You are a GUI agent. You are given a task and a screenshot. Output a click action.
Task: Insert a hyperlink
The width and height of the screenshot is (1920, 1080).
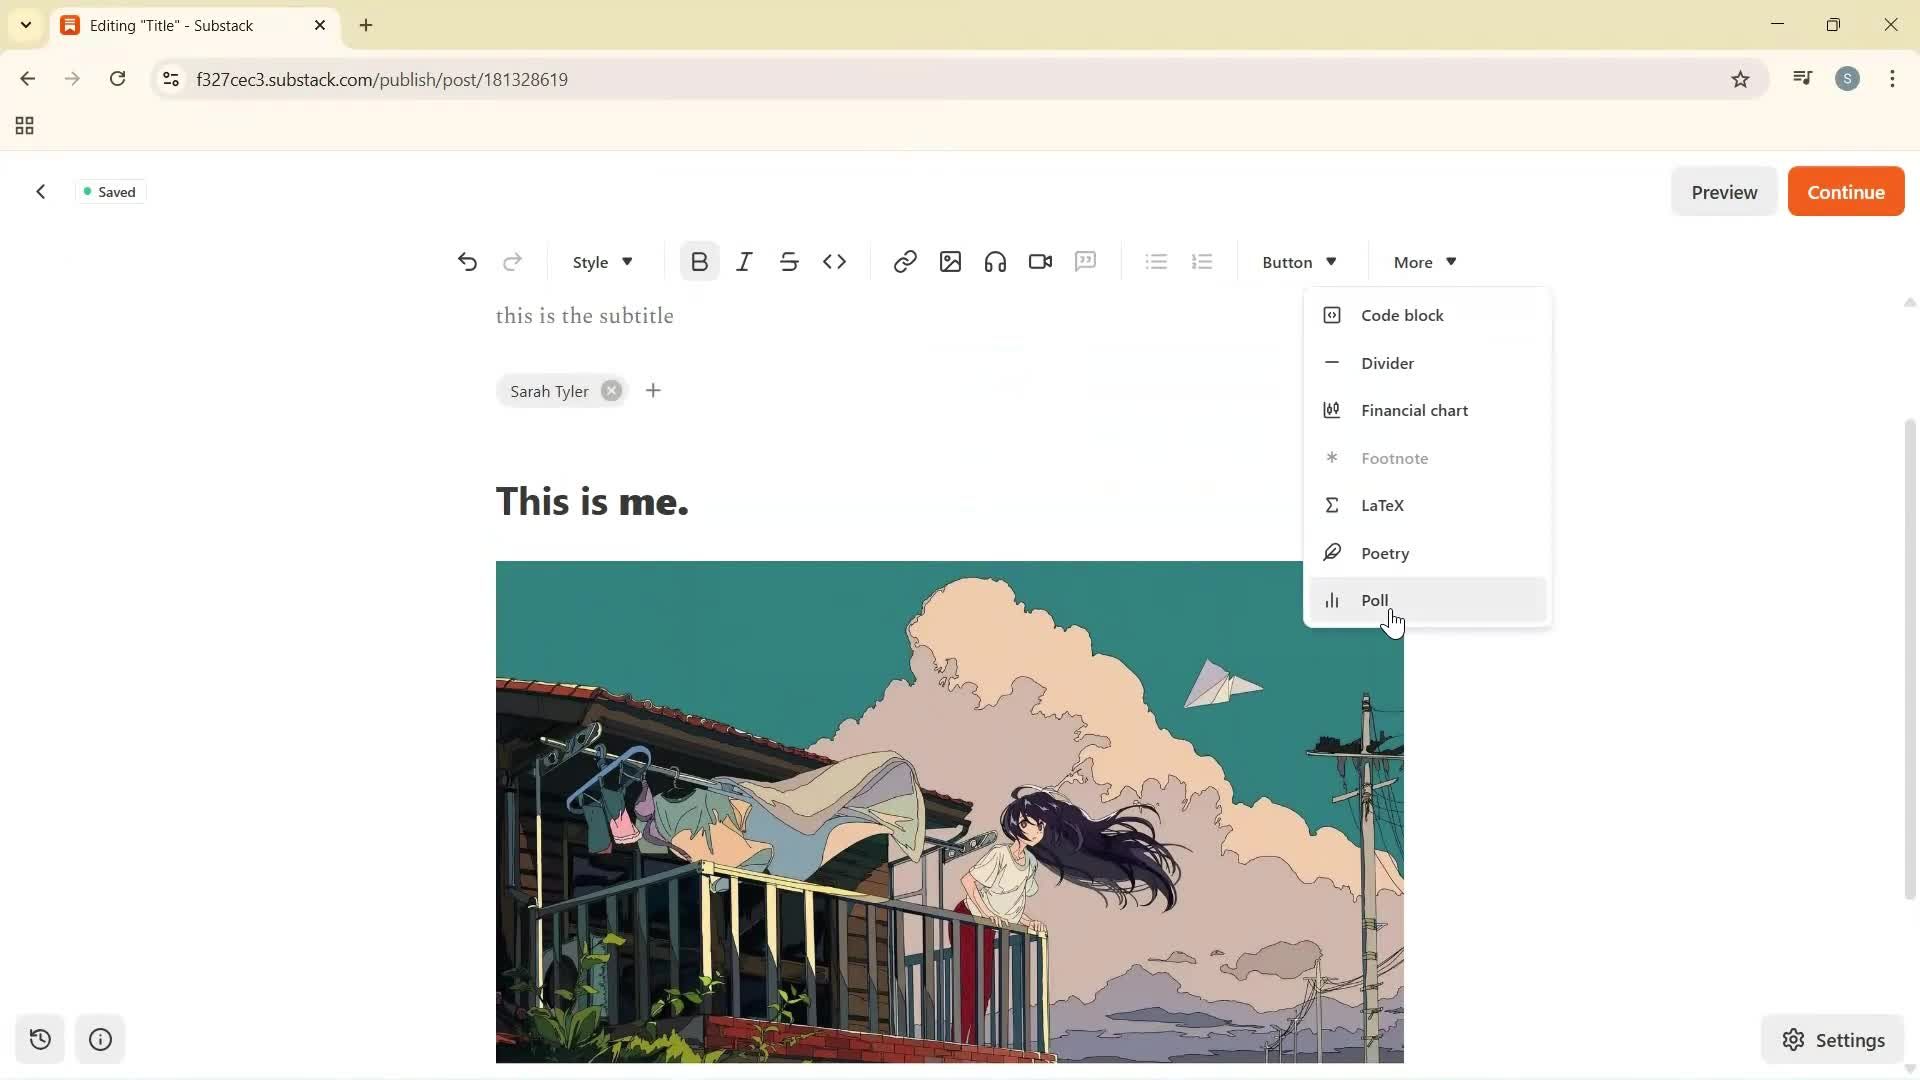(904, 261)
